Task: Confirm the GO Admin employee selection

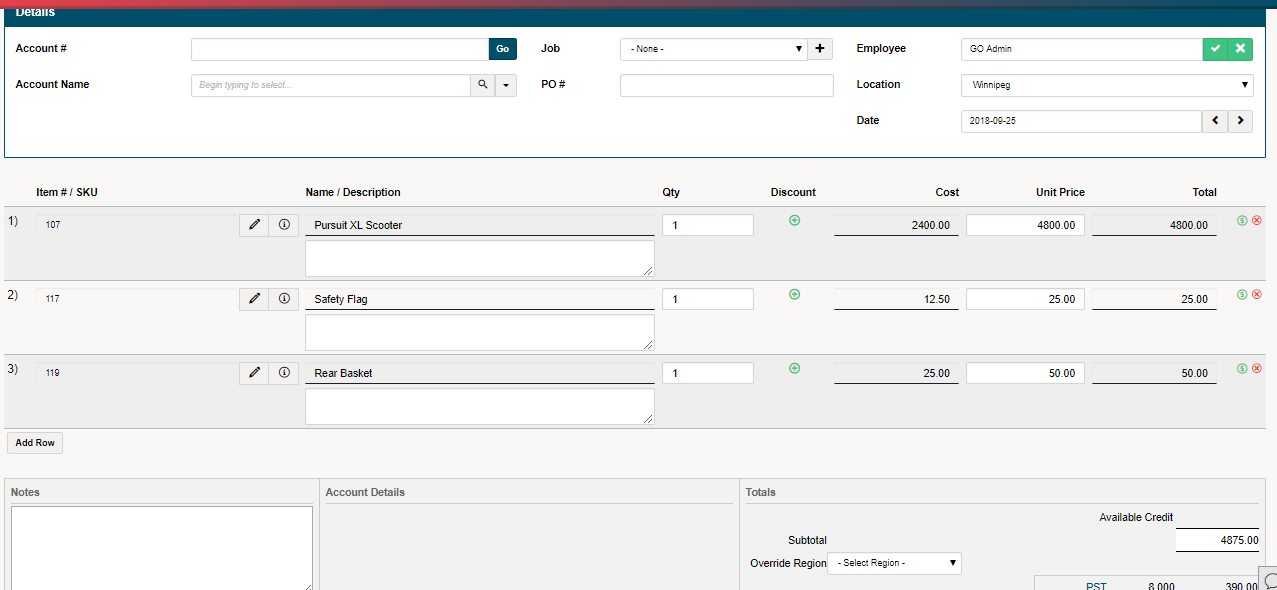Action: tap(1214, 48)
